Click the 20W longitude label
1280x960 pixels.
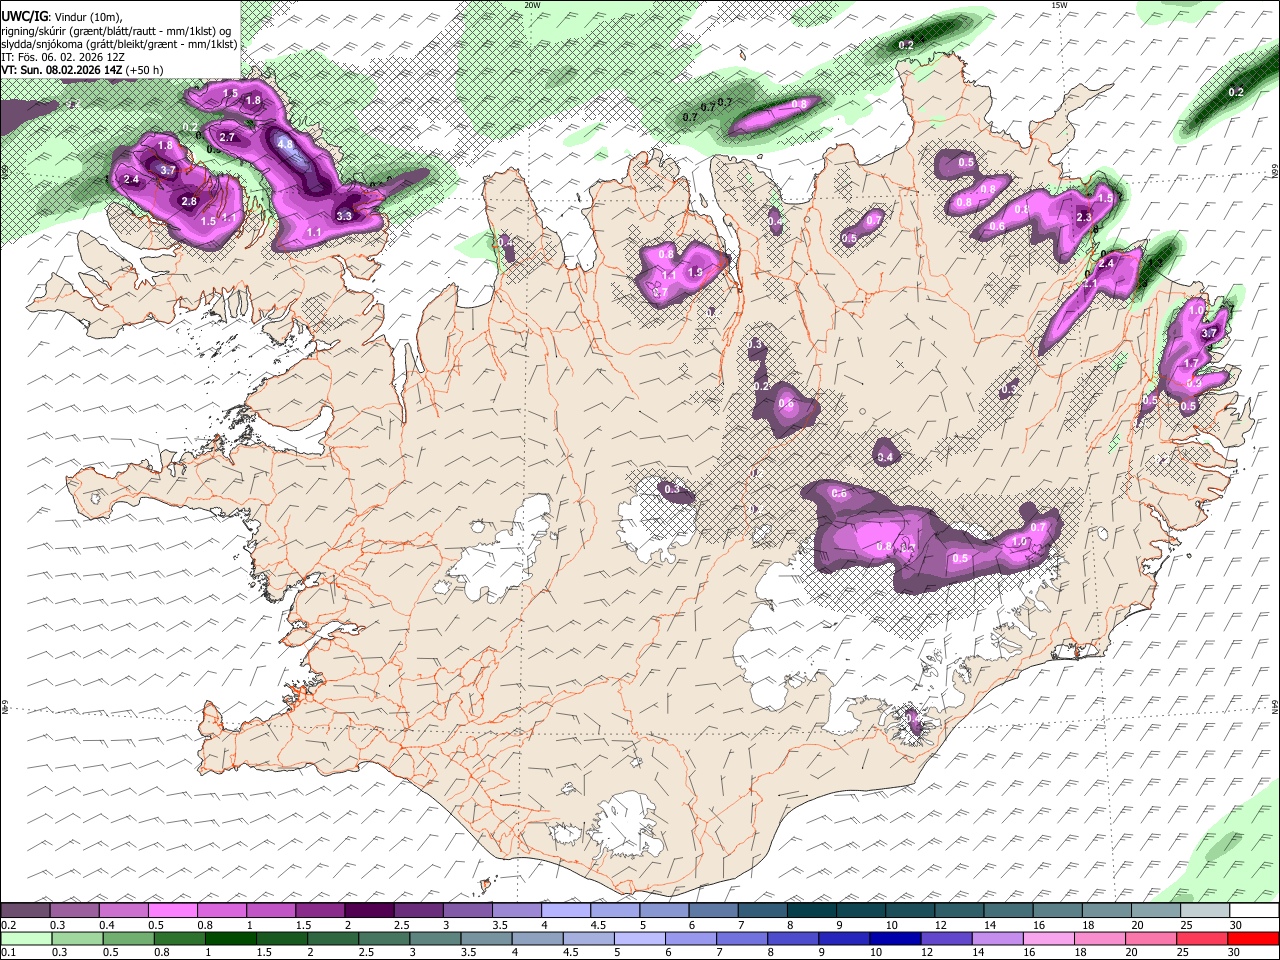pos(532,5)
